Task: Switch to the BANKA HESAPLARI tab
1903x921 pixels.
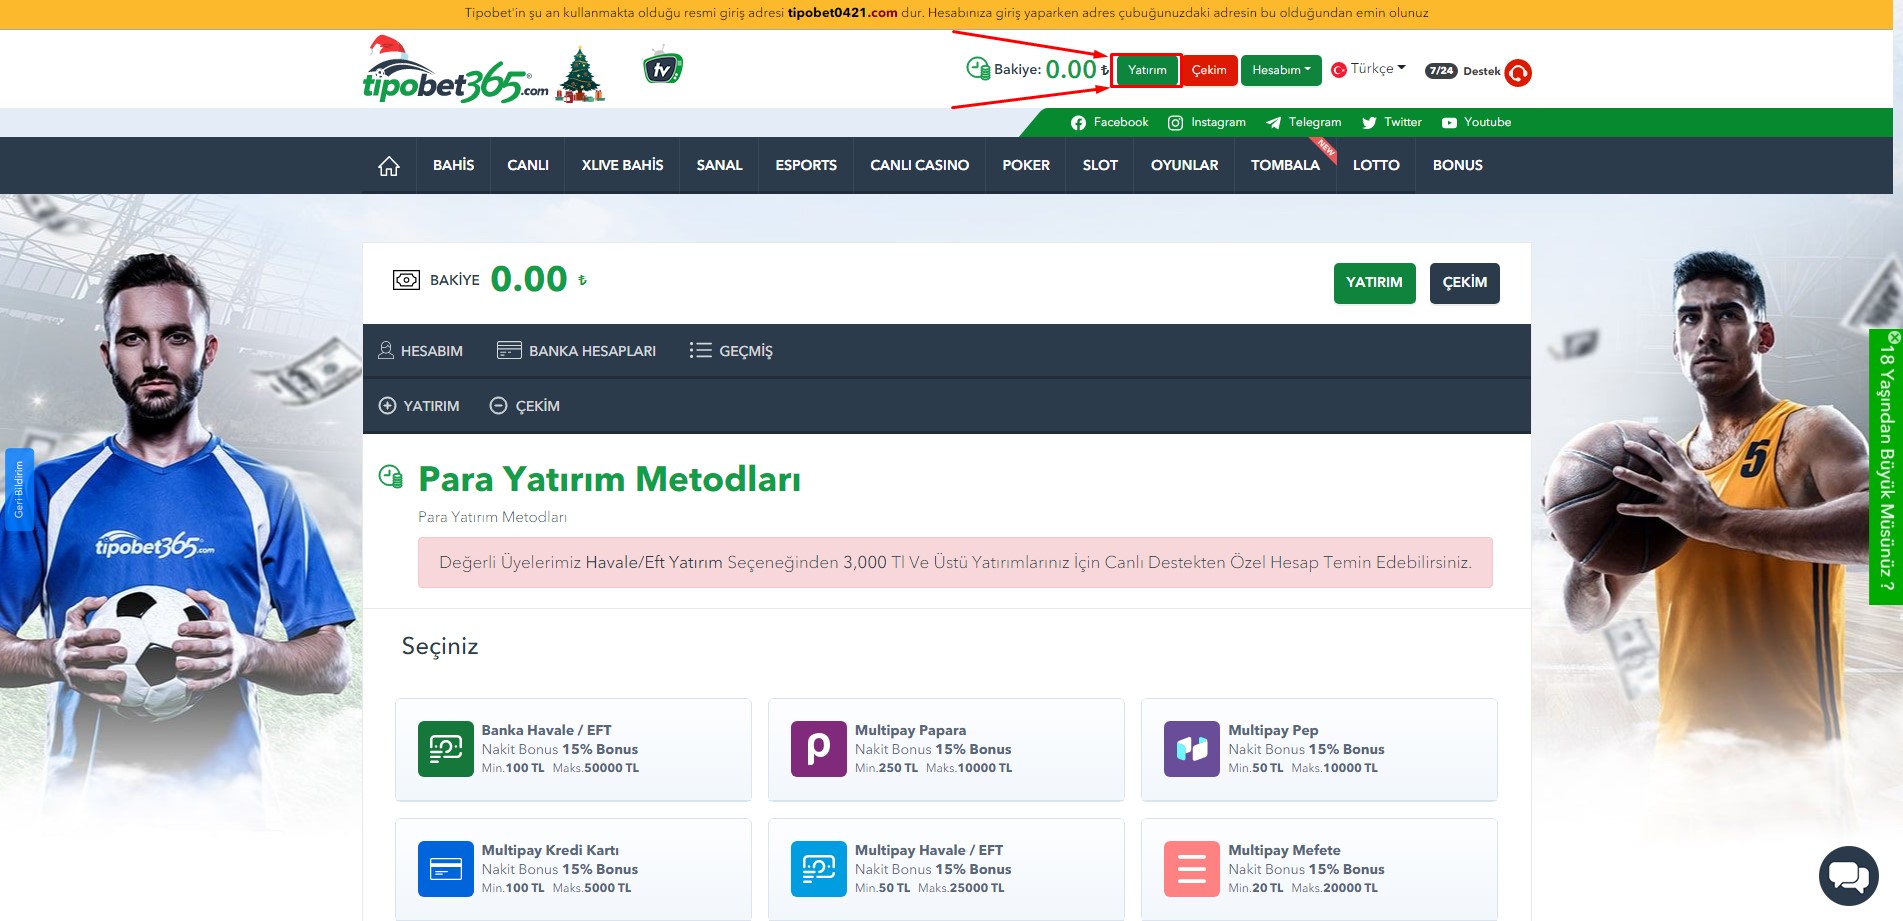Action: pyautogui.click(x=576, y=351)
